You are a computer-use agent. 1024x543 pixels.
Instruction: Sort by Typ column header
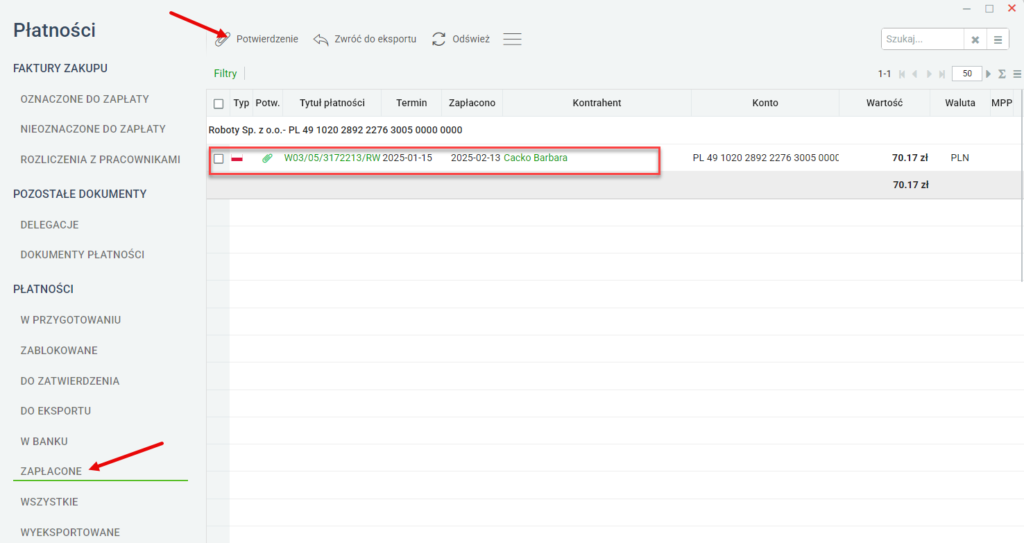coord(241,103)
